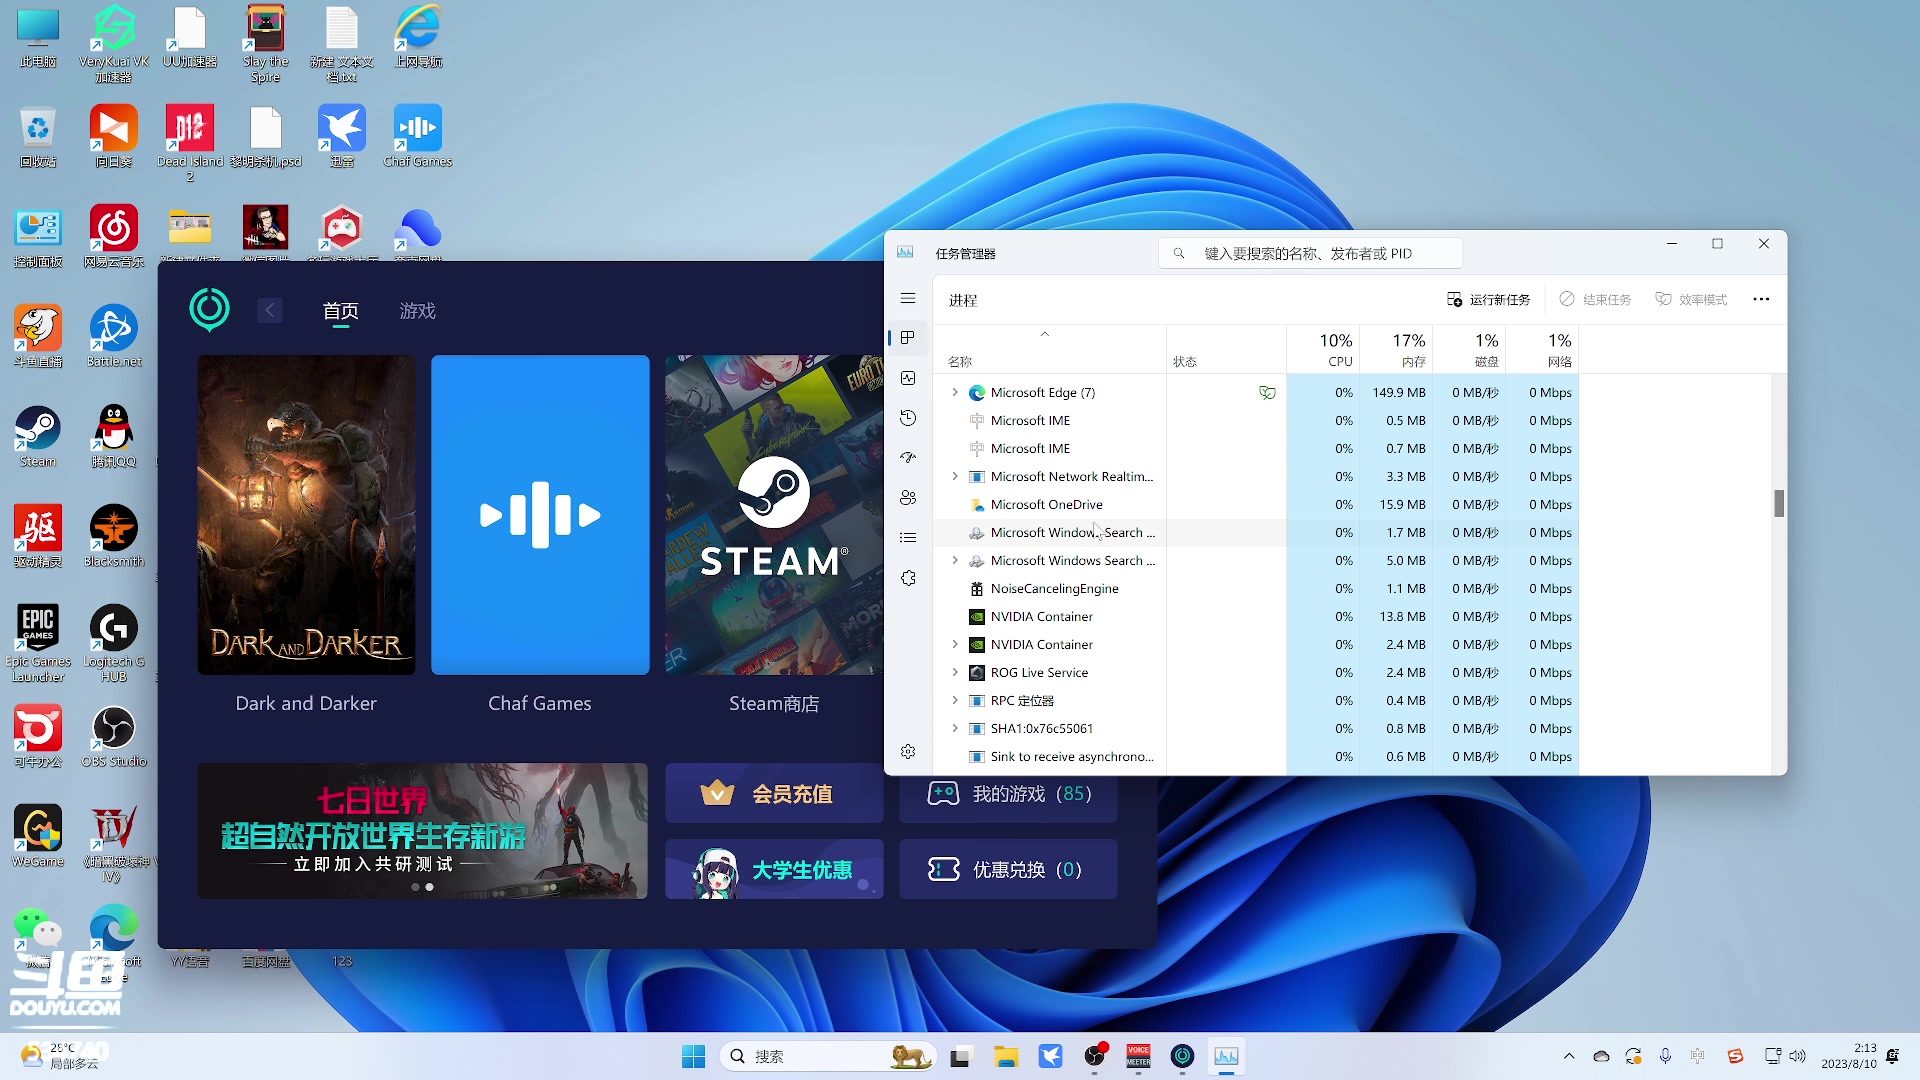Screen dimensions: 1920x1080
Task: Open the Windows Start menu
Action: pos(693,1056)
